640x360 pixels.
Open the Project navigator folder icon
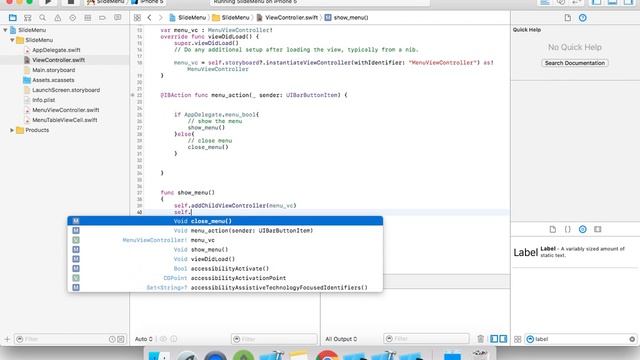pyautogui.click(x=13, y=18)
